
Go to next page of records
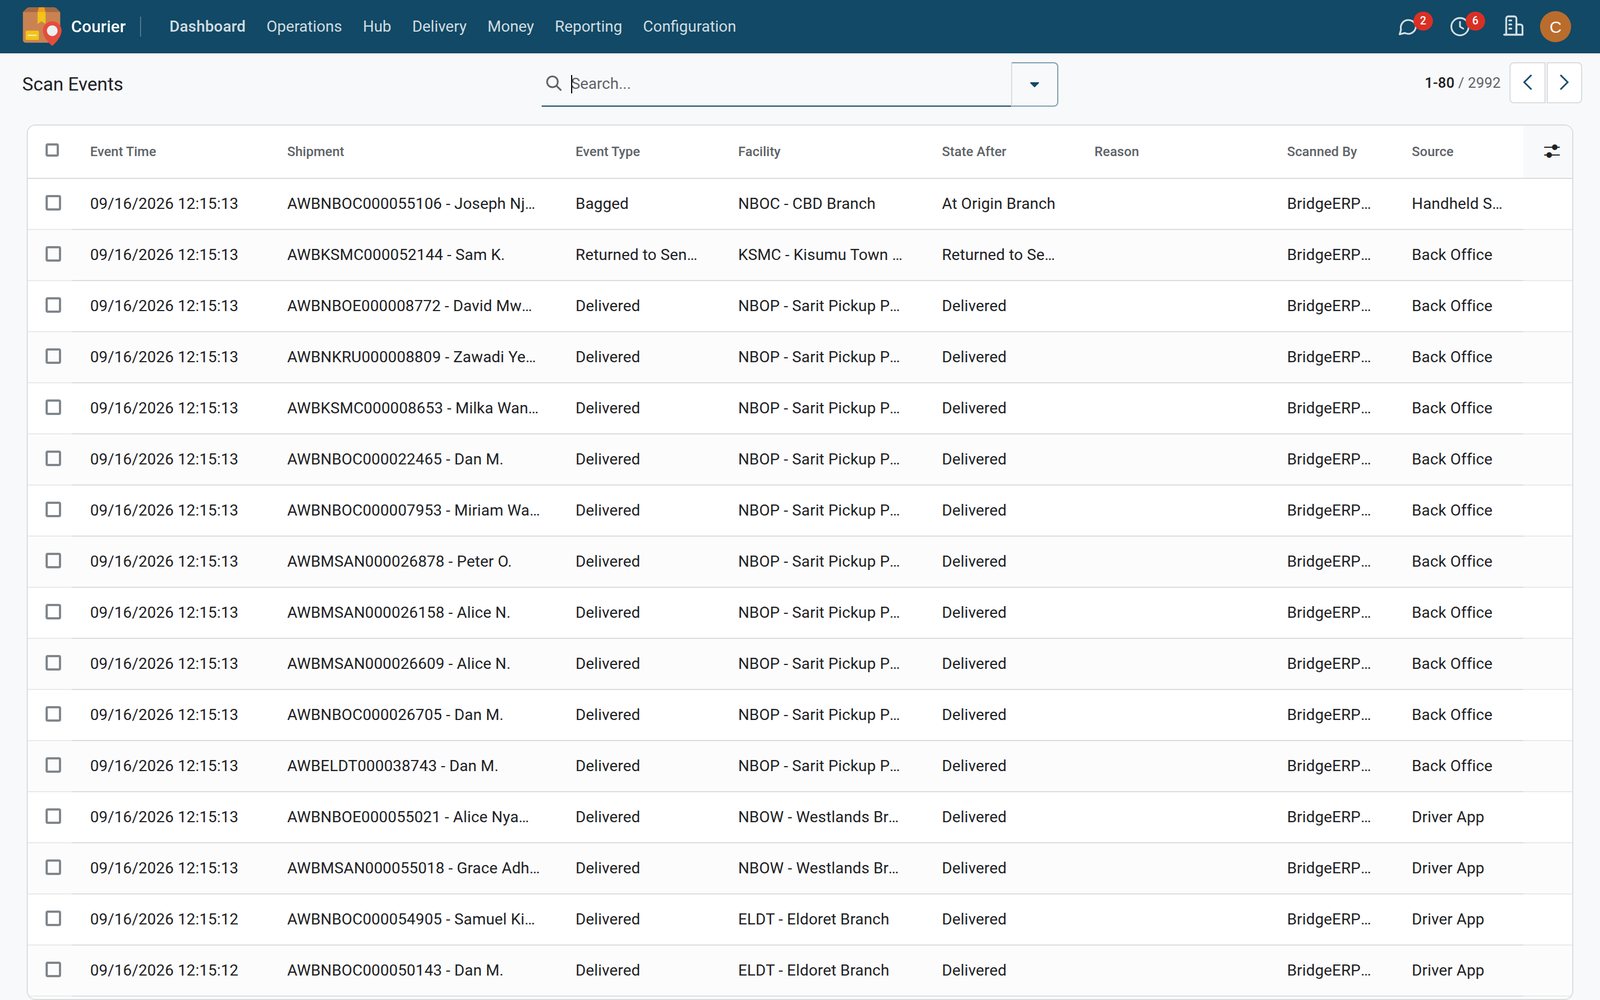tap(1564, 83)
